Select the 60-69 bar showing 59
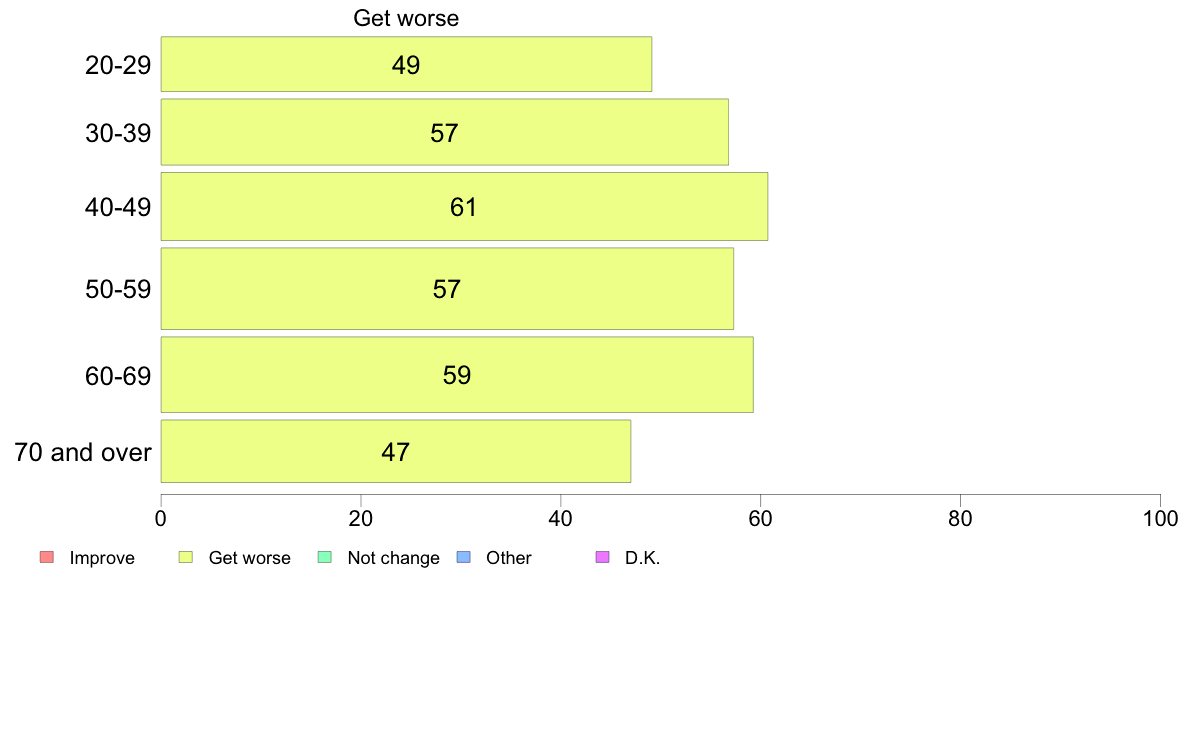This screenshot has width=1188, height=736. 457,374
